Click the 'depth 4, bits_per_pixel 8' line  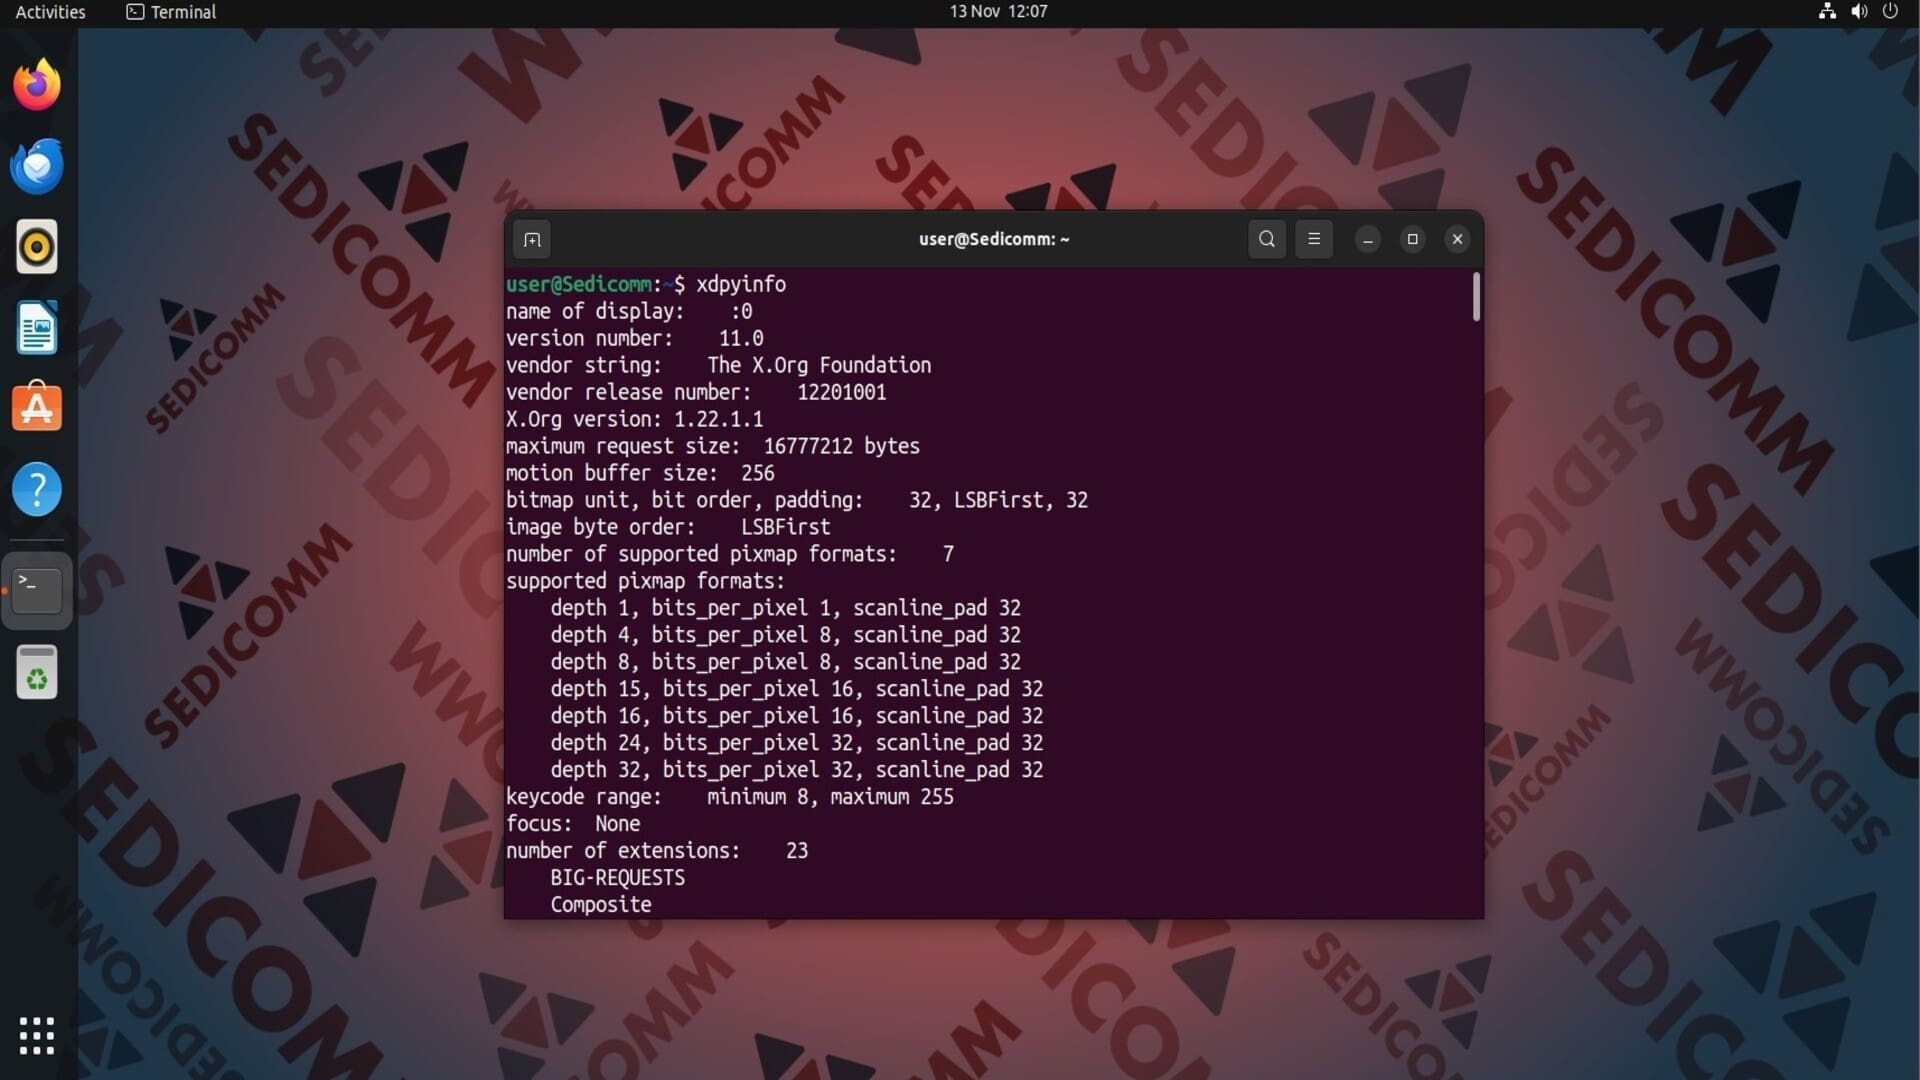[x=785, y=635]
